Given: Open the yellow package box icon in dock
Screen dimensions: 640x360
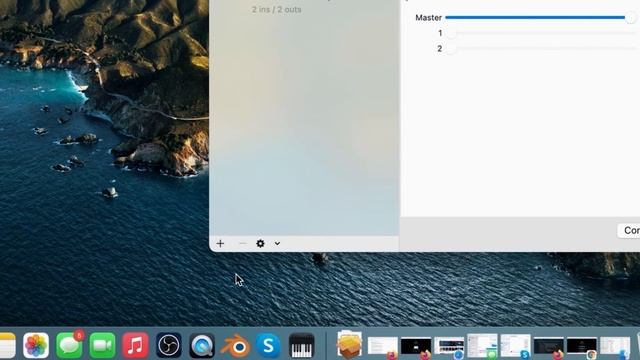Looking at the screenshot, I should point(349,345).
